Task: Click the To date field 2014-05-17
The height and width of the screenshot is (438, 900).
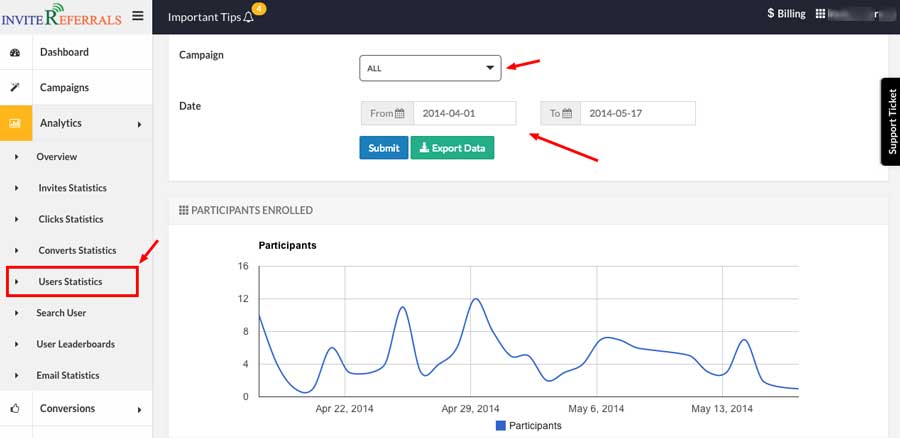Action: click(x=638, y=114)
